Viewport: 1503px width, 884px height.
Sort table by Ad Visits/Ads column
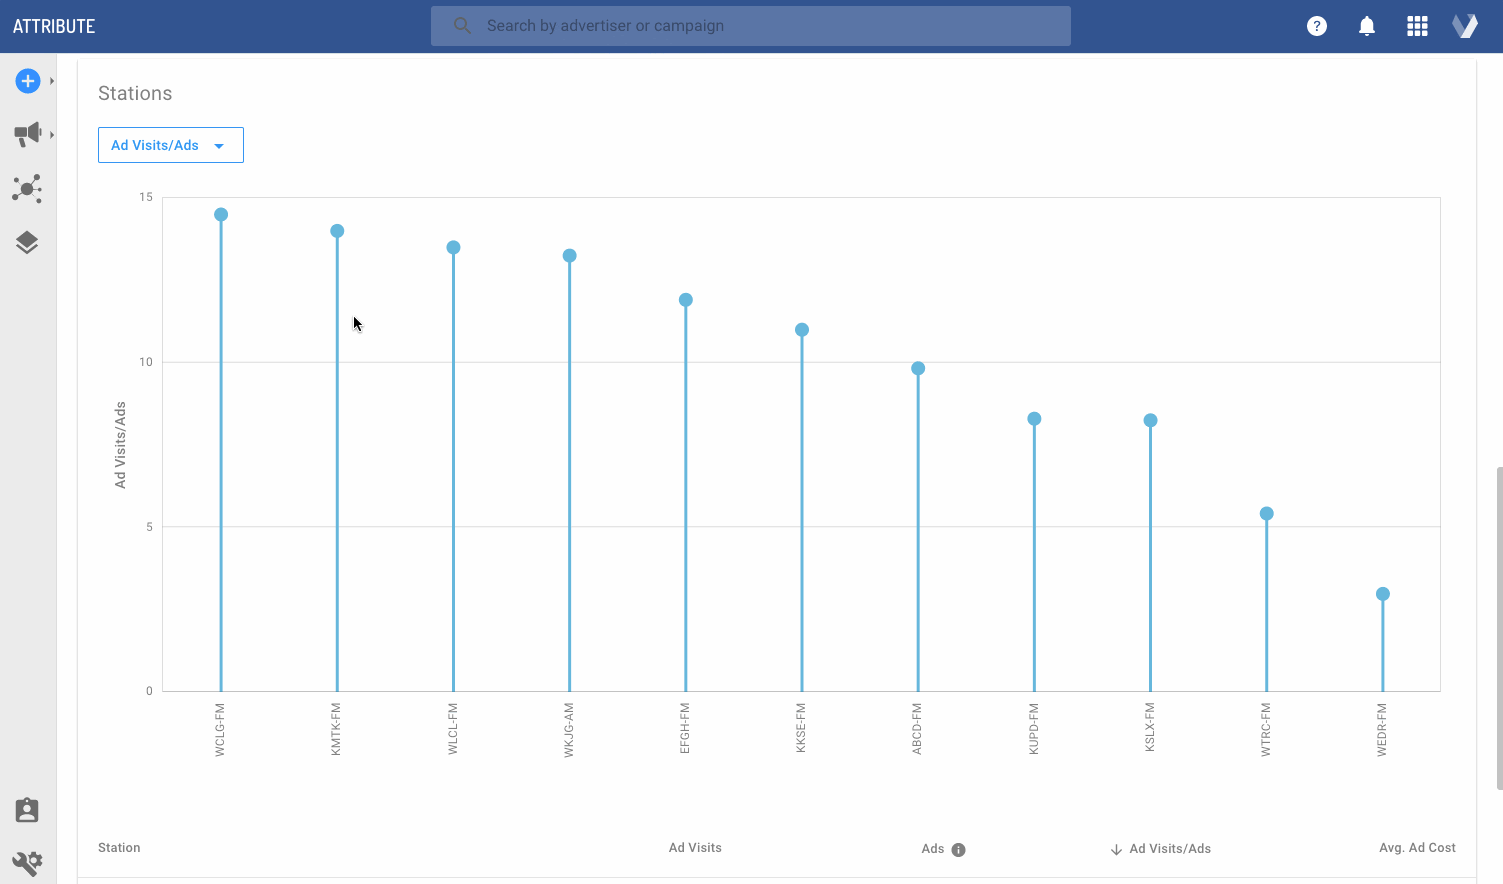(1169, 849)
